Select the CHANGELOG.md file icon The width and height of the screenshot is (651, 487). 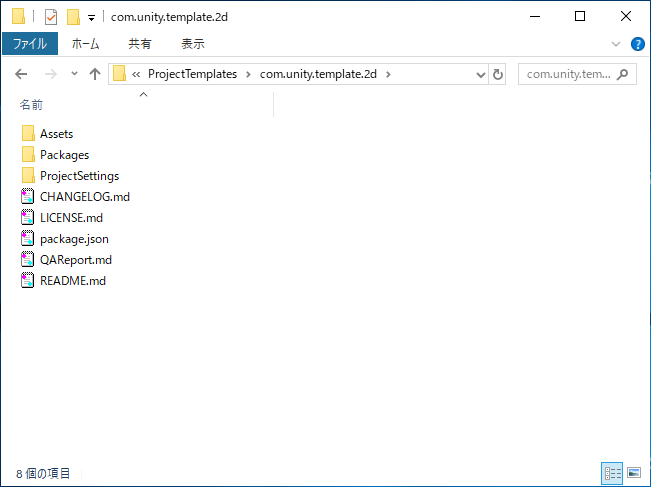[27, 196]
